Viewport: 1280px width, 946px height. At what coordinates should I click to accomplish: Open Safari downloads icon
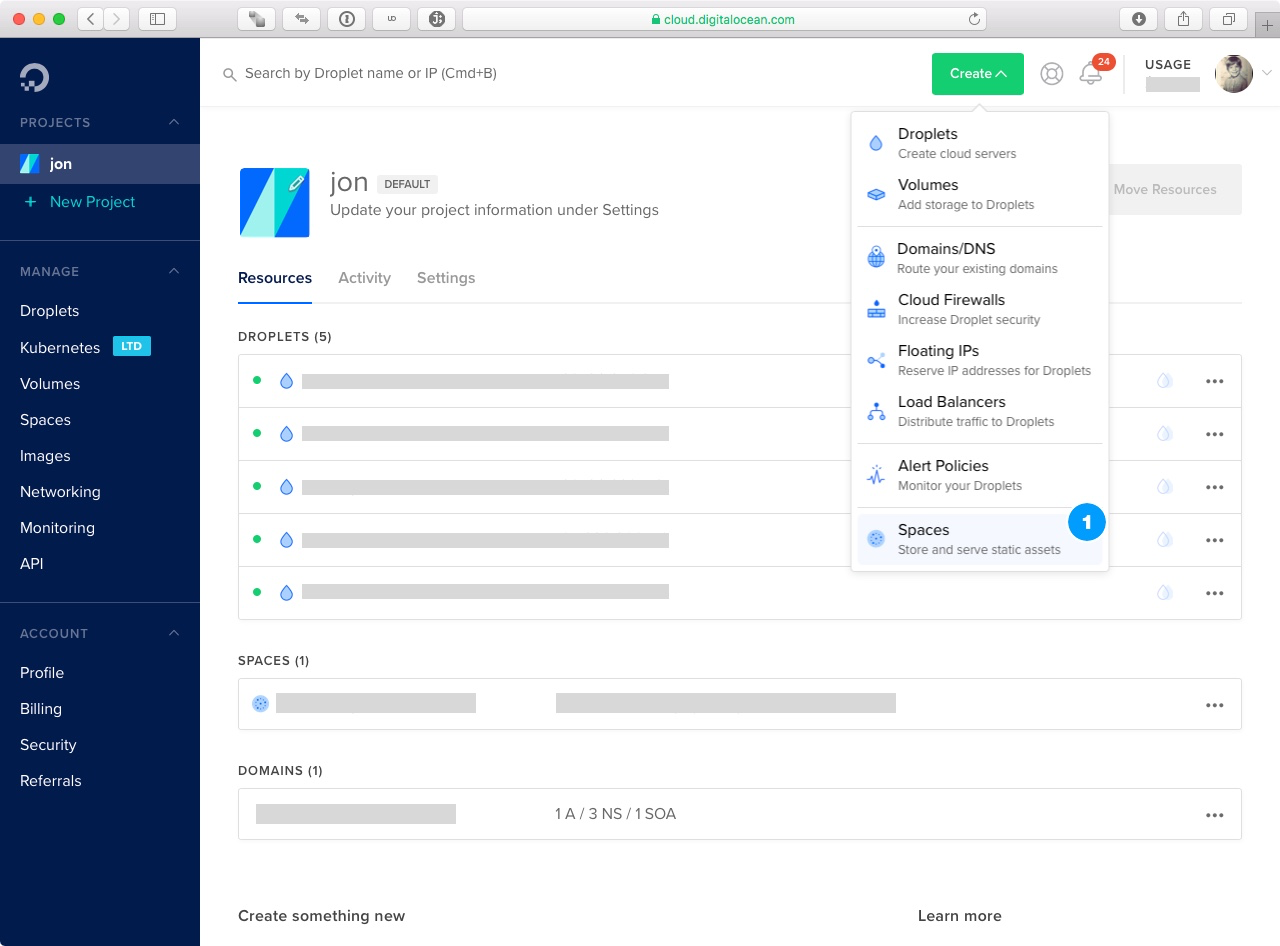[x=1138, y=19]
